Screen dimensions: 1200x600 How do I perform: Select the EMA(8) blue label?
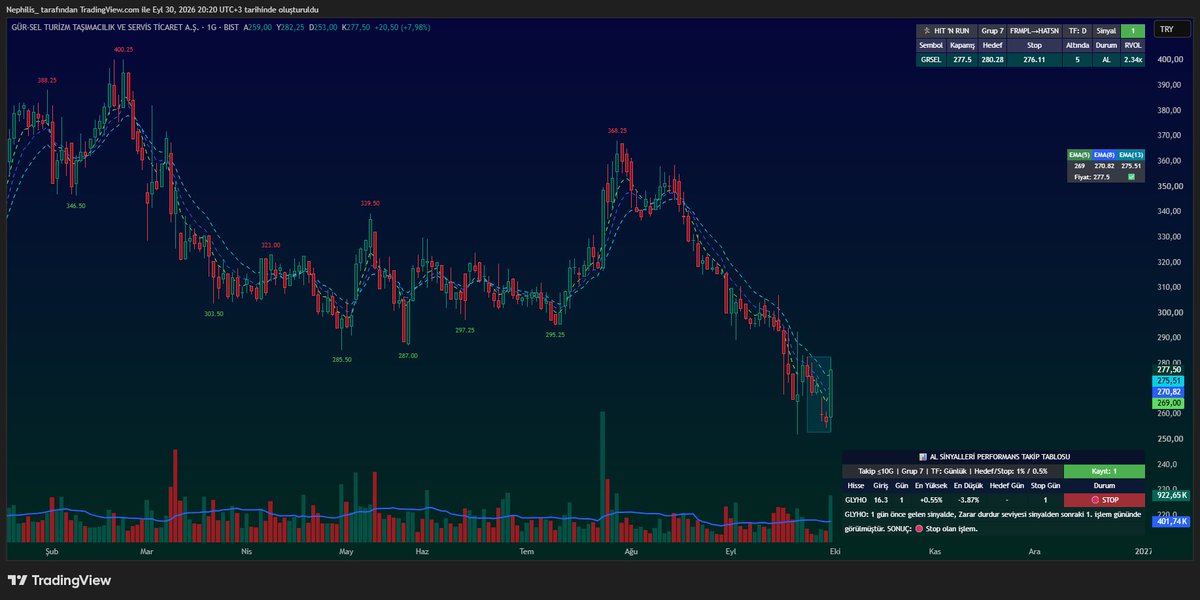[x=1103, y=155]
